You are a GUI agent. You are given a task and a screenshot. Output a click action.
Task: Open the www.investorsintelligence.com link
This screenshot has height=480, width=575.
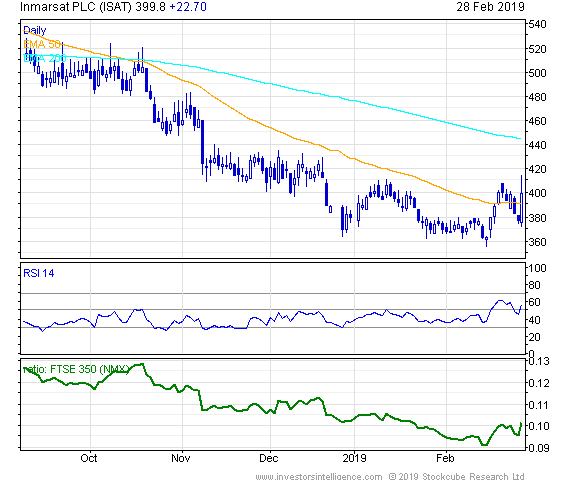pyautogui.click(x=319, y=476)
